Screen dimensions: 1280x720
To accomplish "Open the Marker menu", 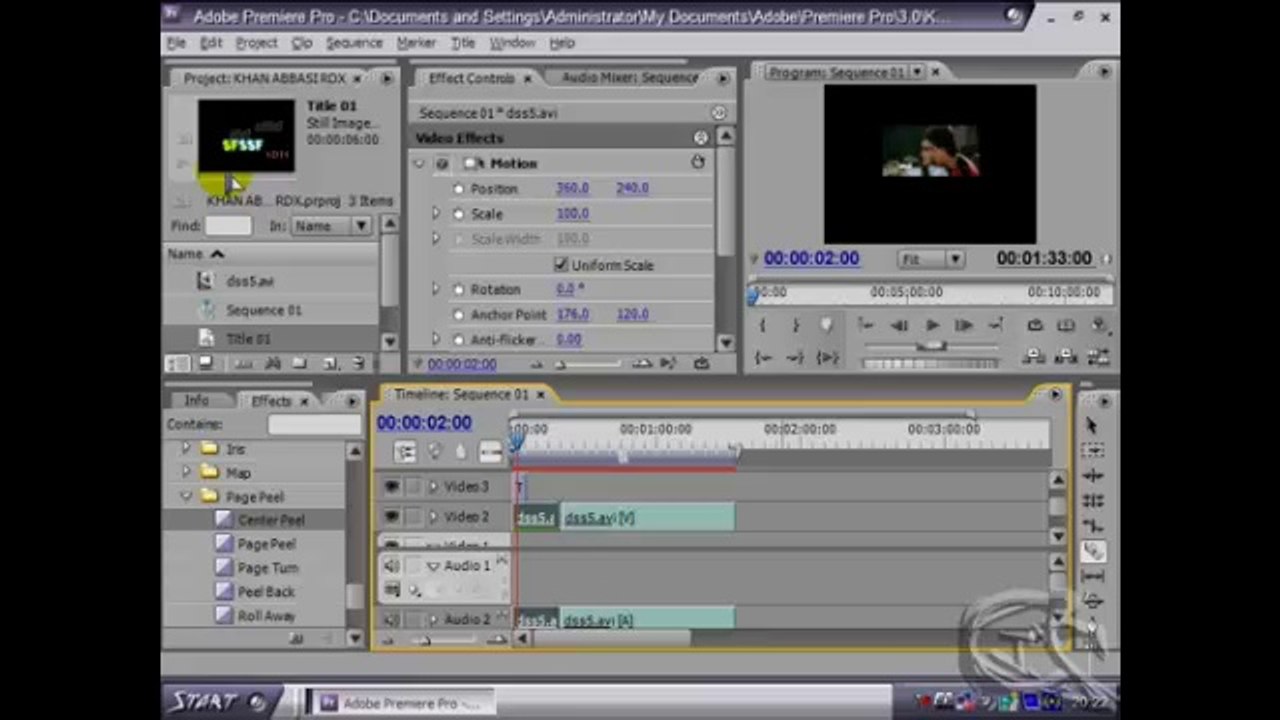I will point(416,43).
